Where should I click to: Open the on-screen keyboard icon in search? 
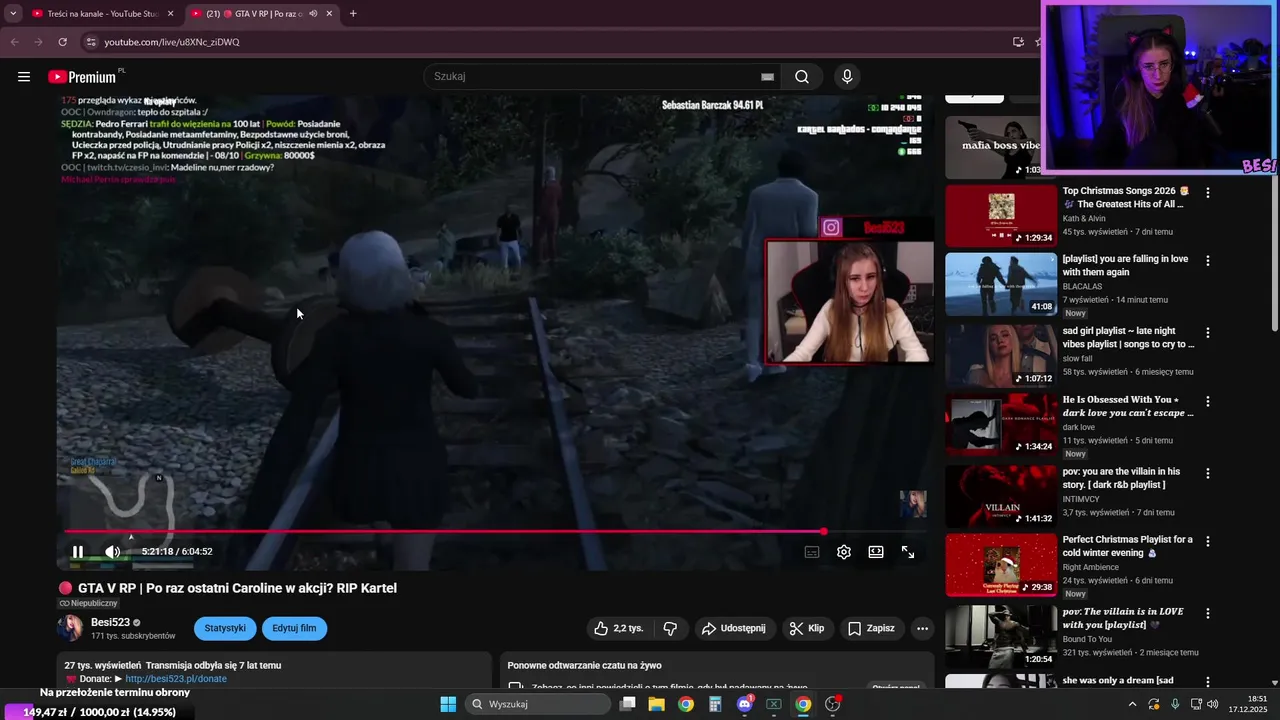point(767,77)
